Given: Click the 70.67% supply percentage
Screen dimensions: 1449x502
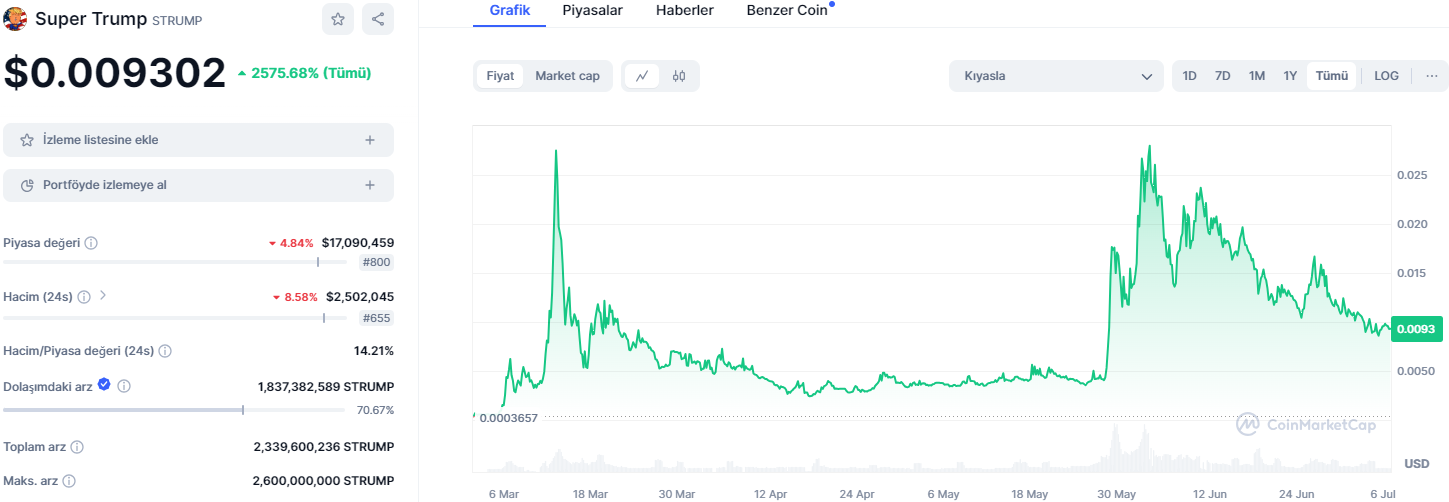Looking at the screenshot, I should tap(375, 410).
